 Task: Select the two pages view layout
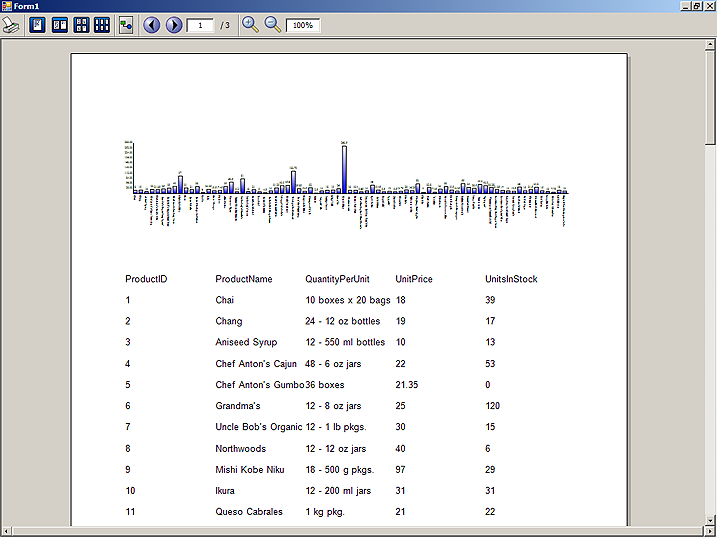tap(59, 25)
